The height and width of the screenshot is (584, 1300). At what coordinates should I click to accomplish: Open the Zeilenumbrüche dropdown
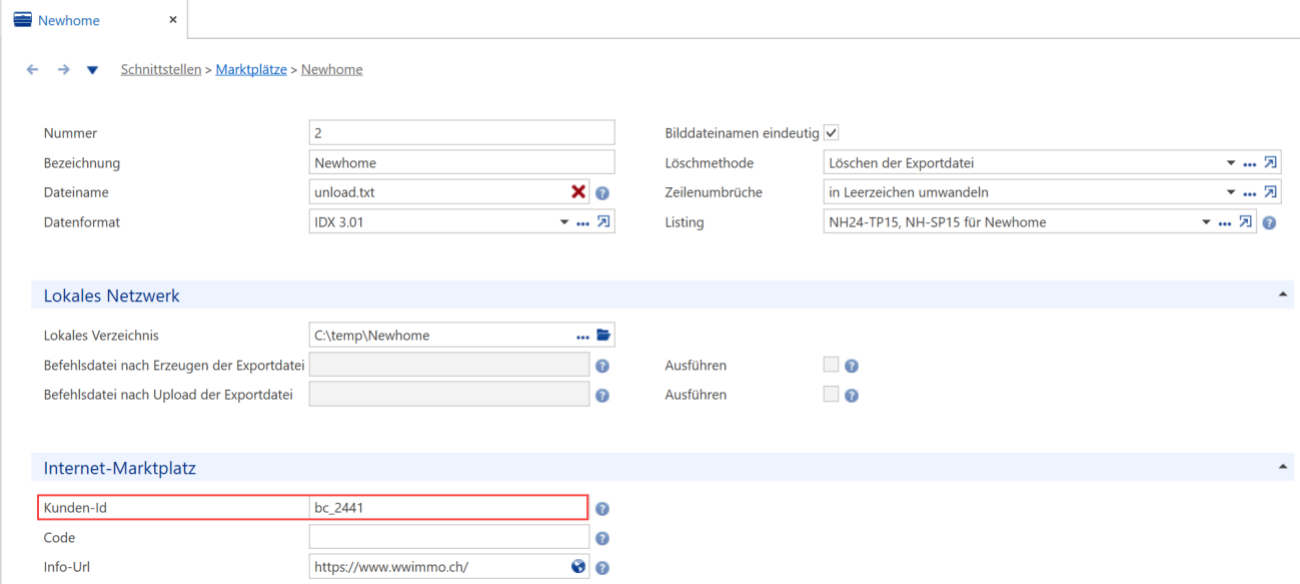pos(1231,192)
